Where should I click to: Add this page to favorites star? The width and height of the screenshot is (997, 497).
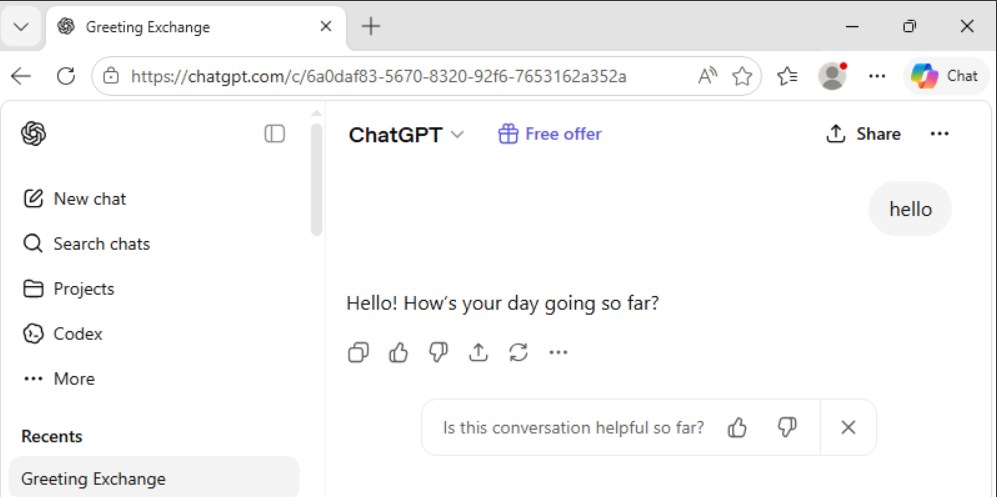tap(742, 77)
